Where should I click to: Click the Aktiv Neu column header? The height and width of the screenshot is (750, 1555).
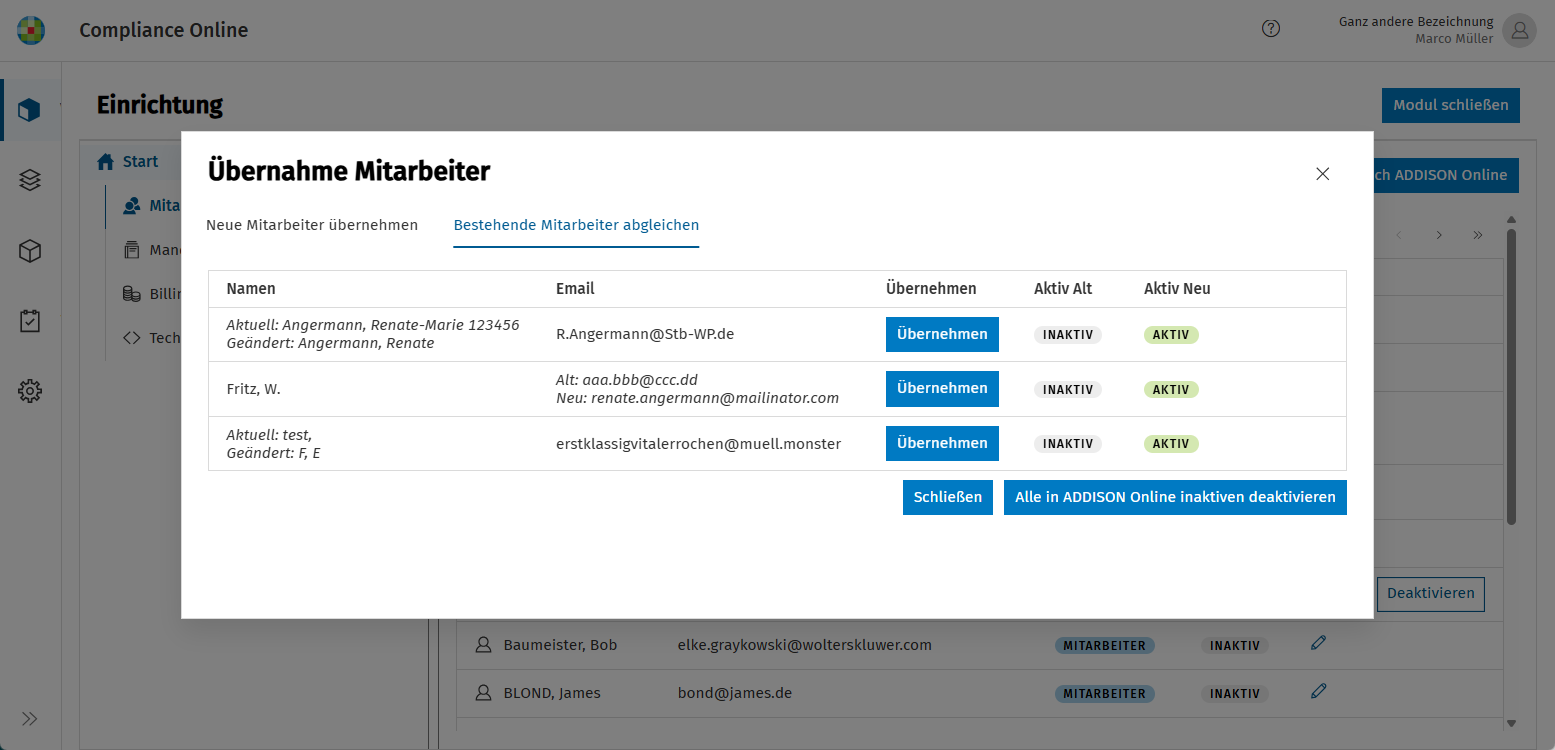point(1177,289)
